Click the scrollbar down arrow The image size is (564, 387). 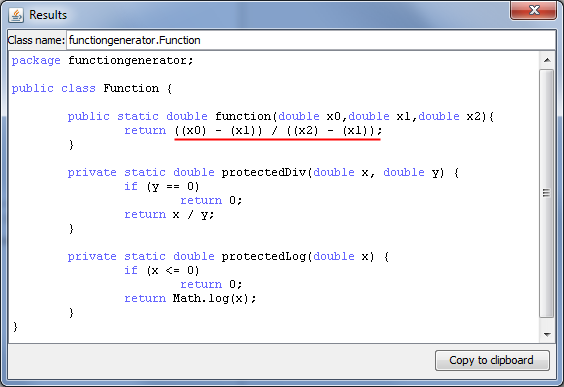tap(547, 334)
